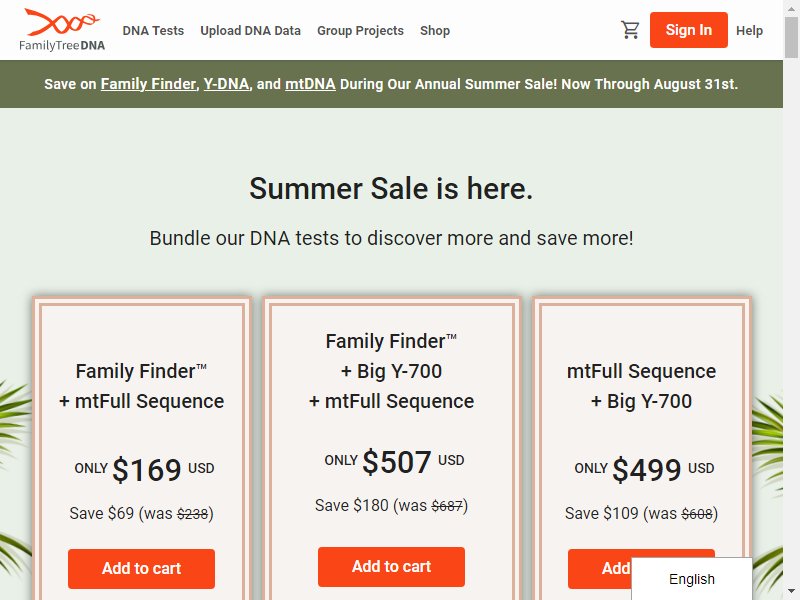Go to the Shop menu item
The width and height of the screenshot is (800, 600).
pos(435,31)
